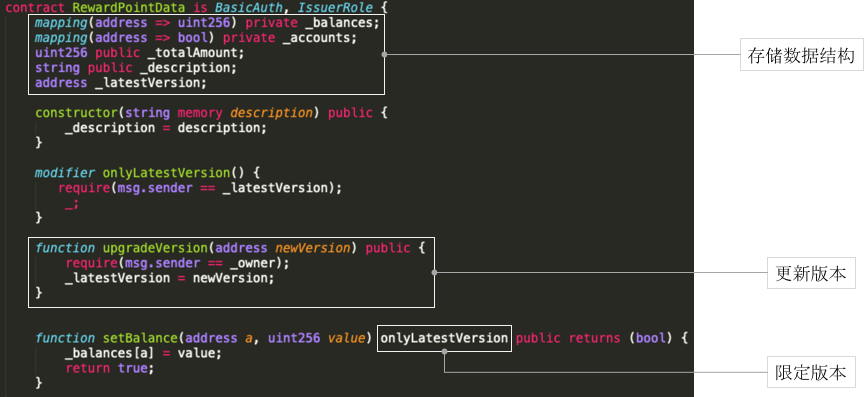This screenshot has width=867, height=397.
Task: Place cursor on the "private _accounts;" mapping line
Action: [196, 38]
